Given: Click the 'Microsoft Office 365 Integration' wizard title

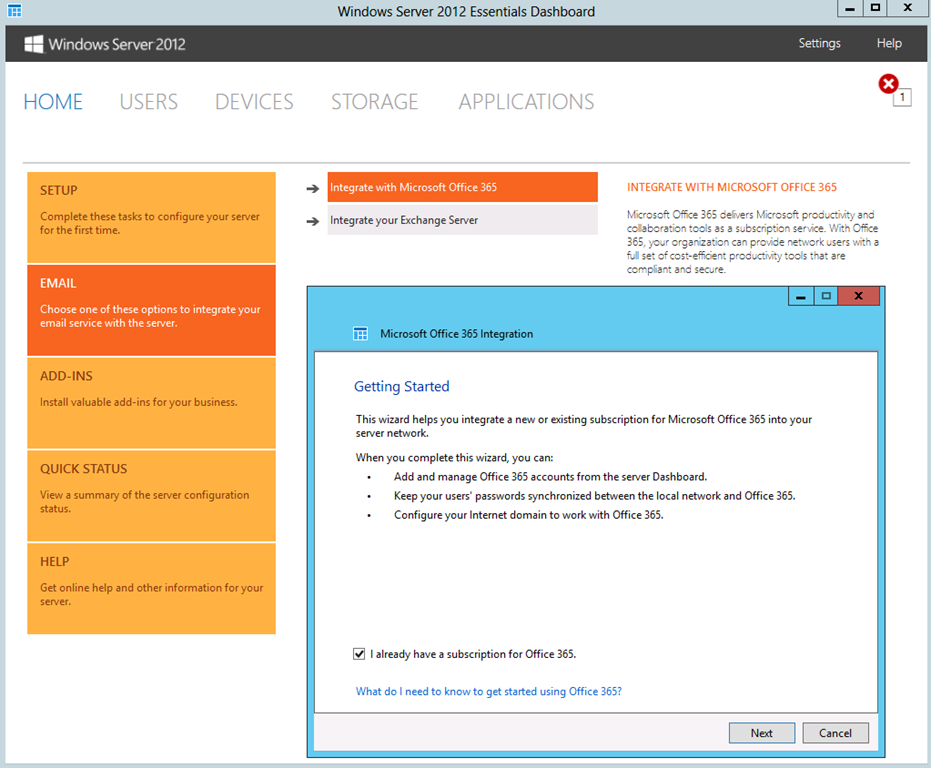Looking at the screenshot, I should (457, 334).
